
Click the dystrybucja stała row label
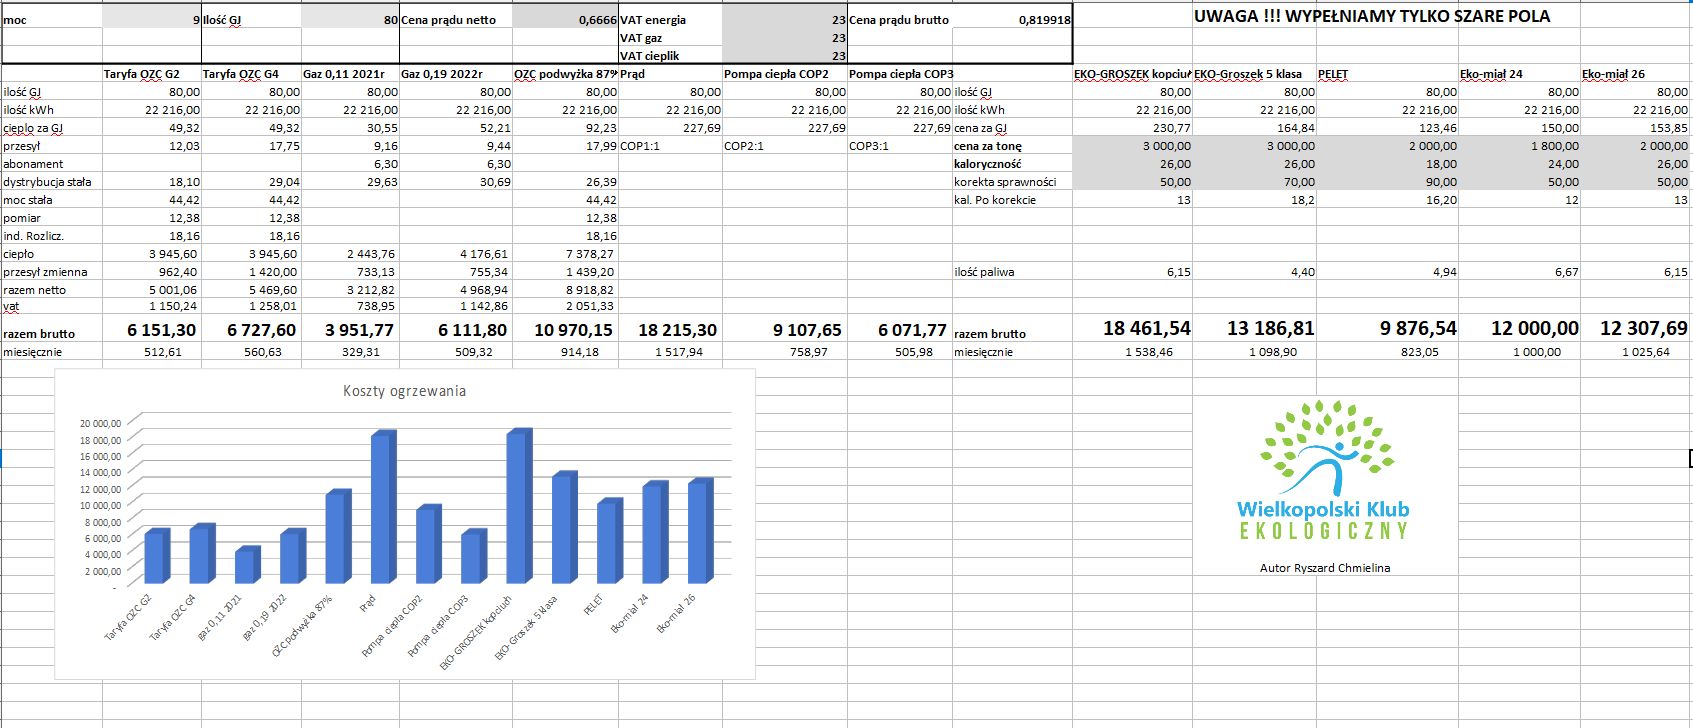[47, 182]
